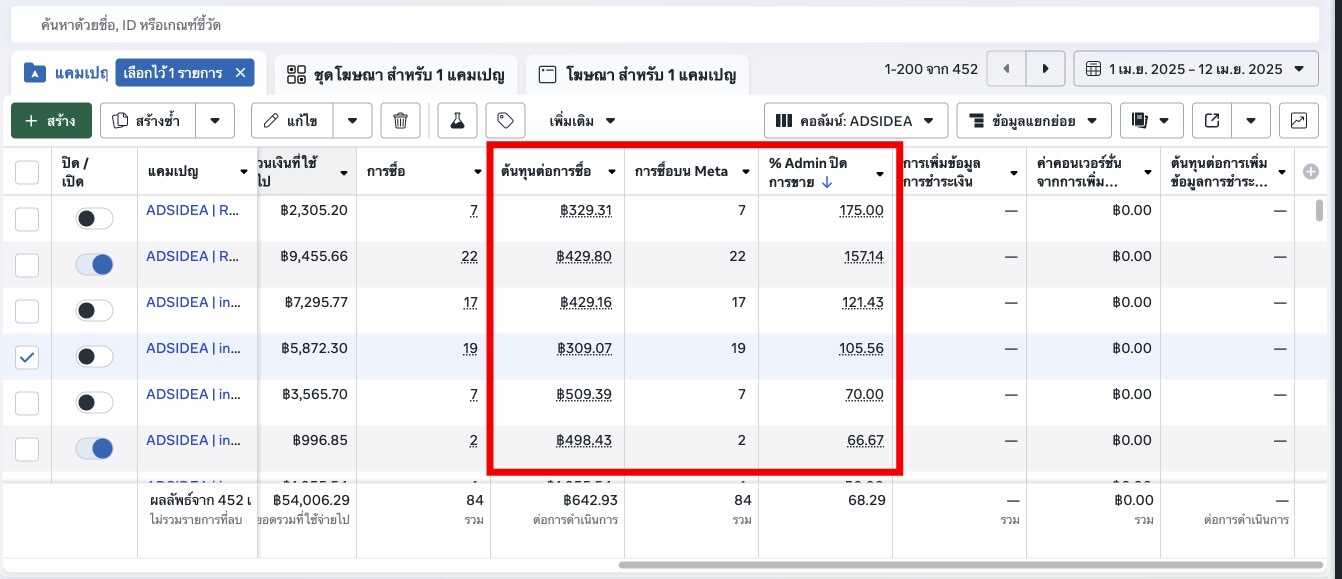The image size is (1342, 579).
Task: Click the tag icon in the toolbar
Action: pos(505,121)
